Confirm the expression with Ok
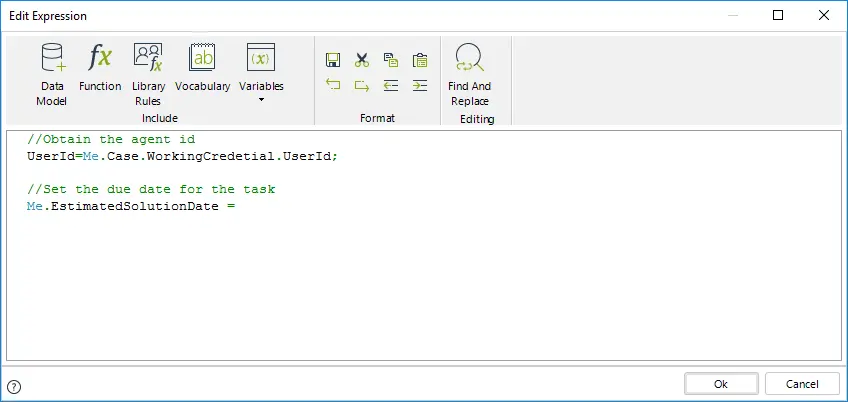The width and height of the screenshot is (848, 402). tap(721, 384)
